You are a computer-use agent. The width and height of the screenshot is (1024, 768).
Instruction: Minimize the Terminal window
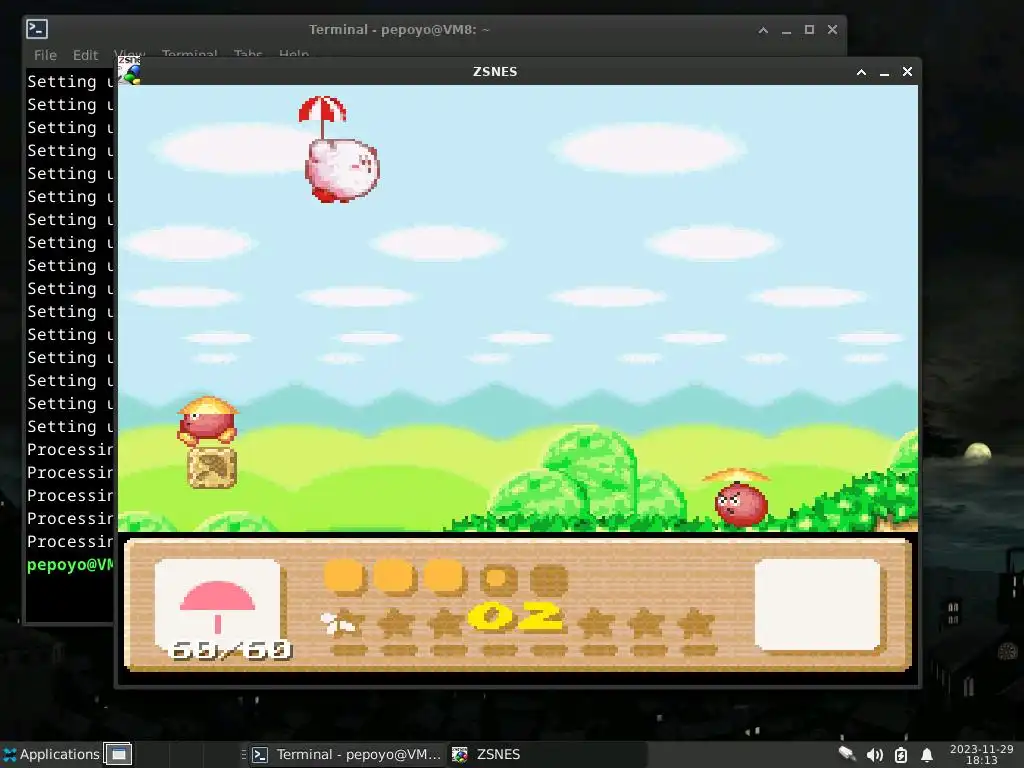[786, 30]
